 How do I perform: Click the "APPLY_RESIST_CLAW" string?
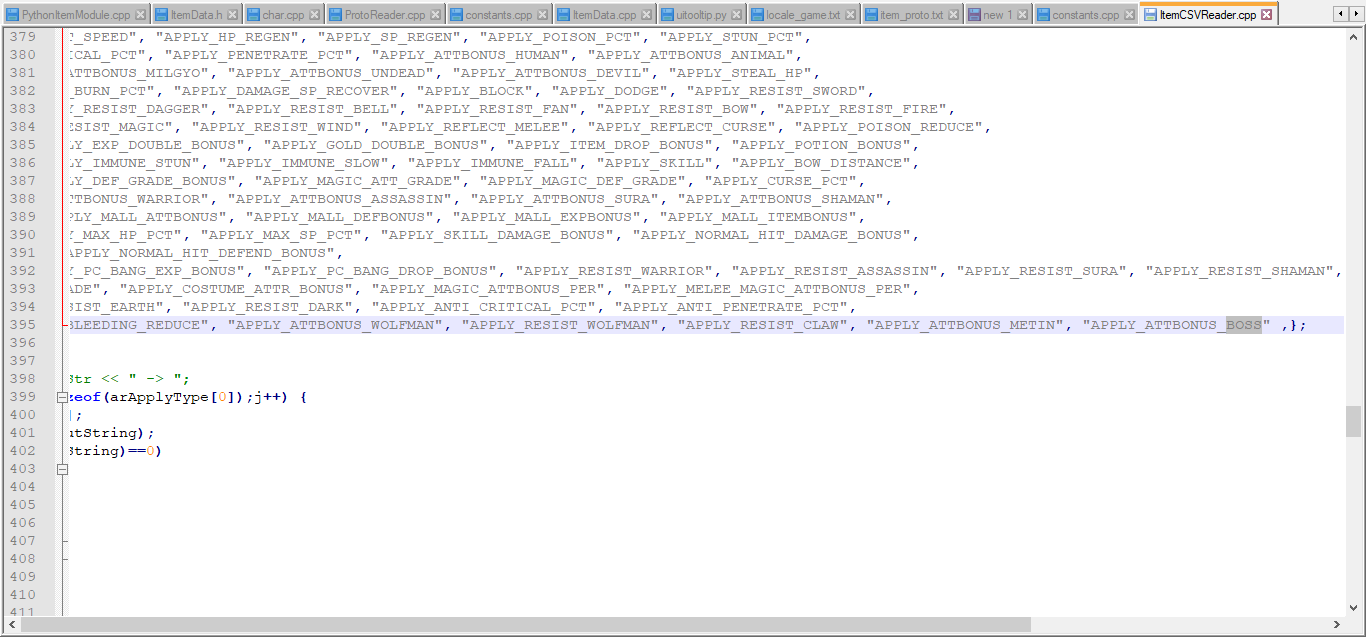point(763,325)
